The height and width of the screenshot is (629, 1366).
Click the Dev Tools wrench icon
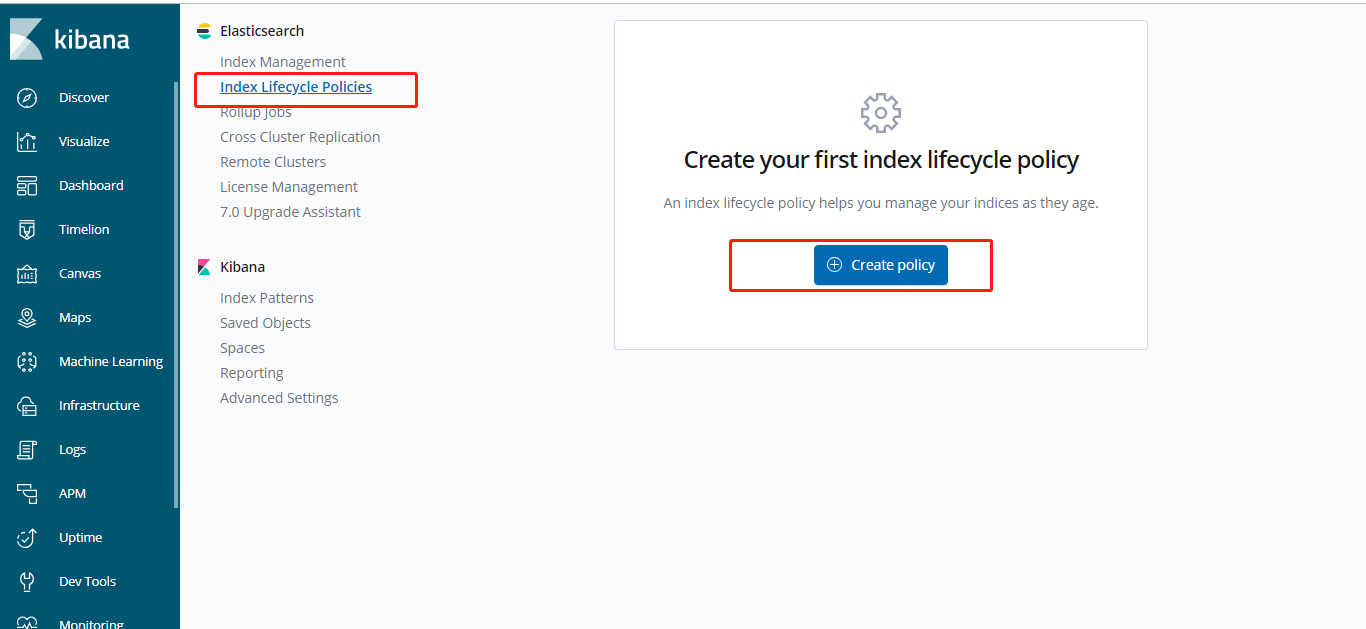coord(27,582)
